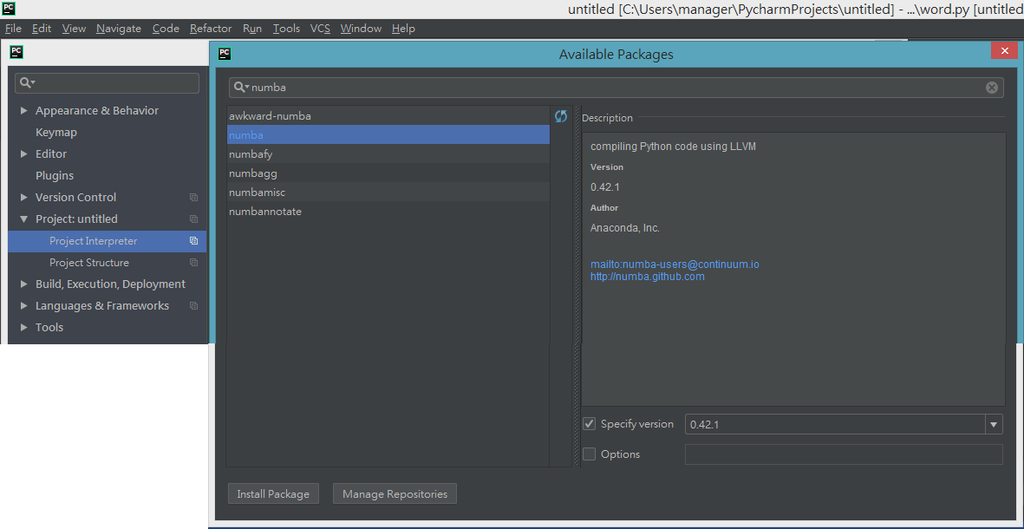
Task: Open the Run menu
Action: pos(252,29)
